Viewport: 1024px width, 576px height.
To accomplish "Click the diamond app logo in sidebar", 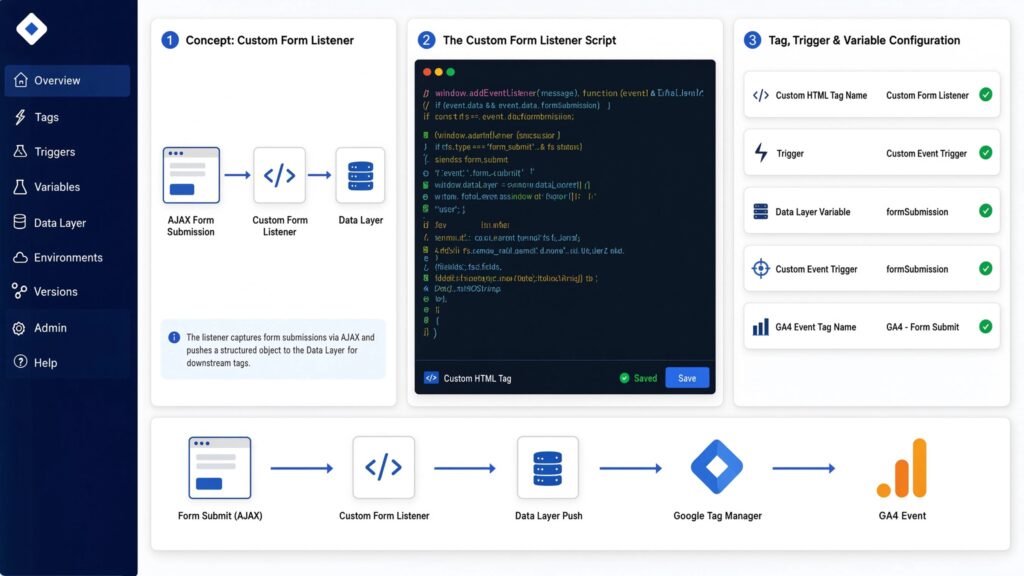I will pos(31,29).
